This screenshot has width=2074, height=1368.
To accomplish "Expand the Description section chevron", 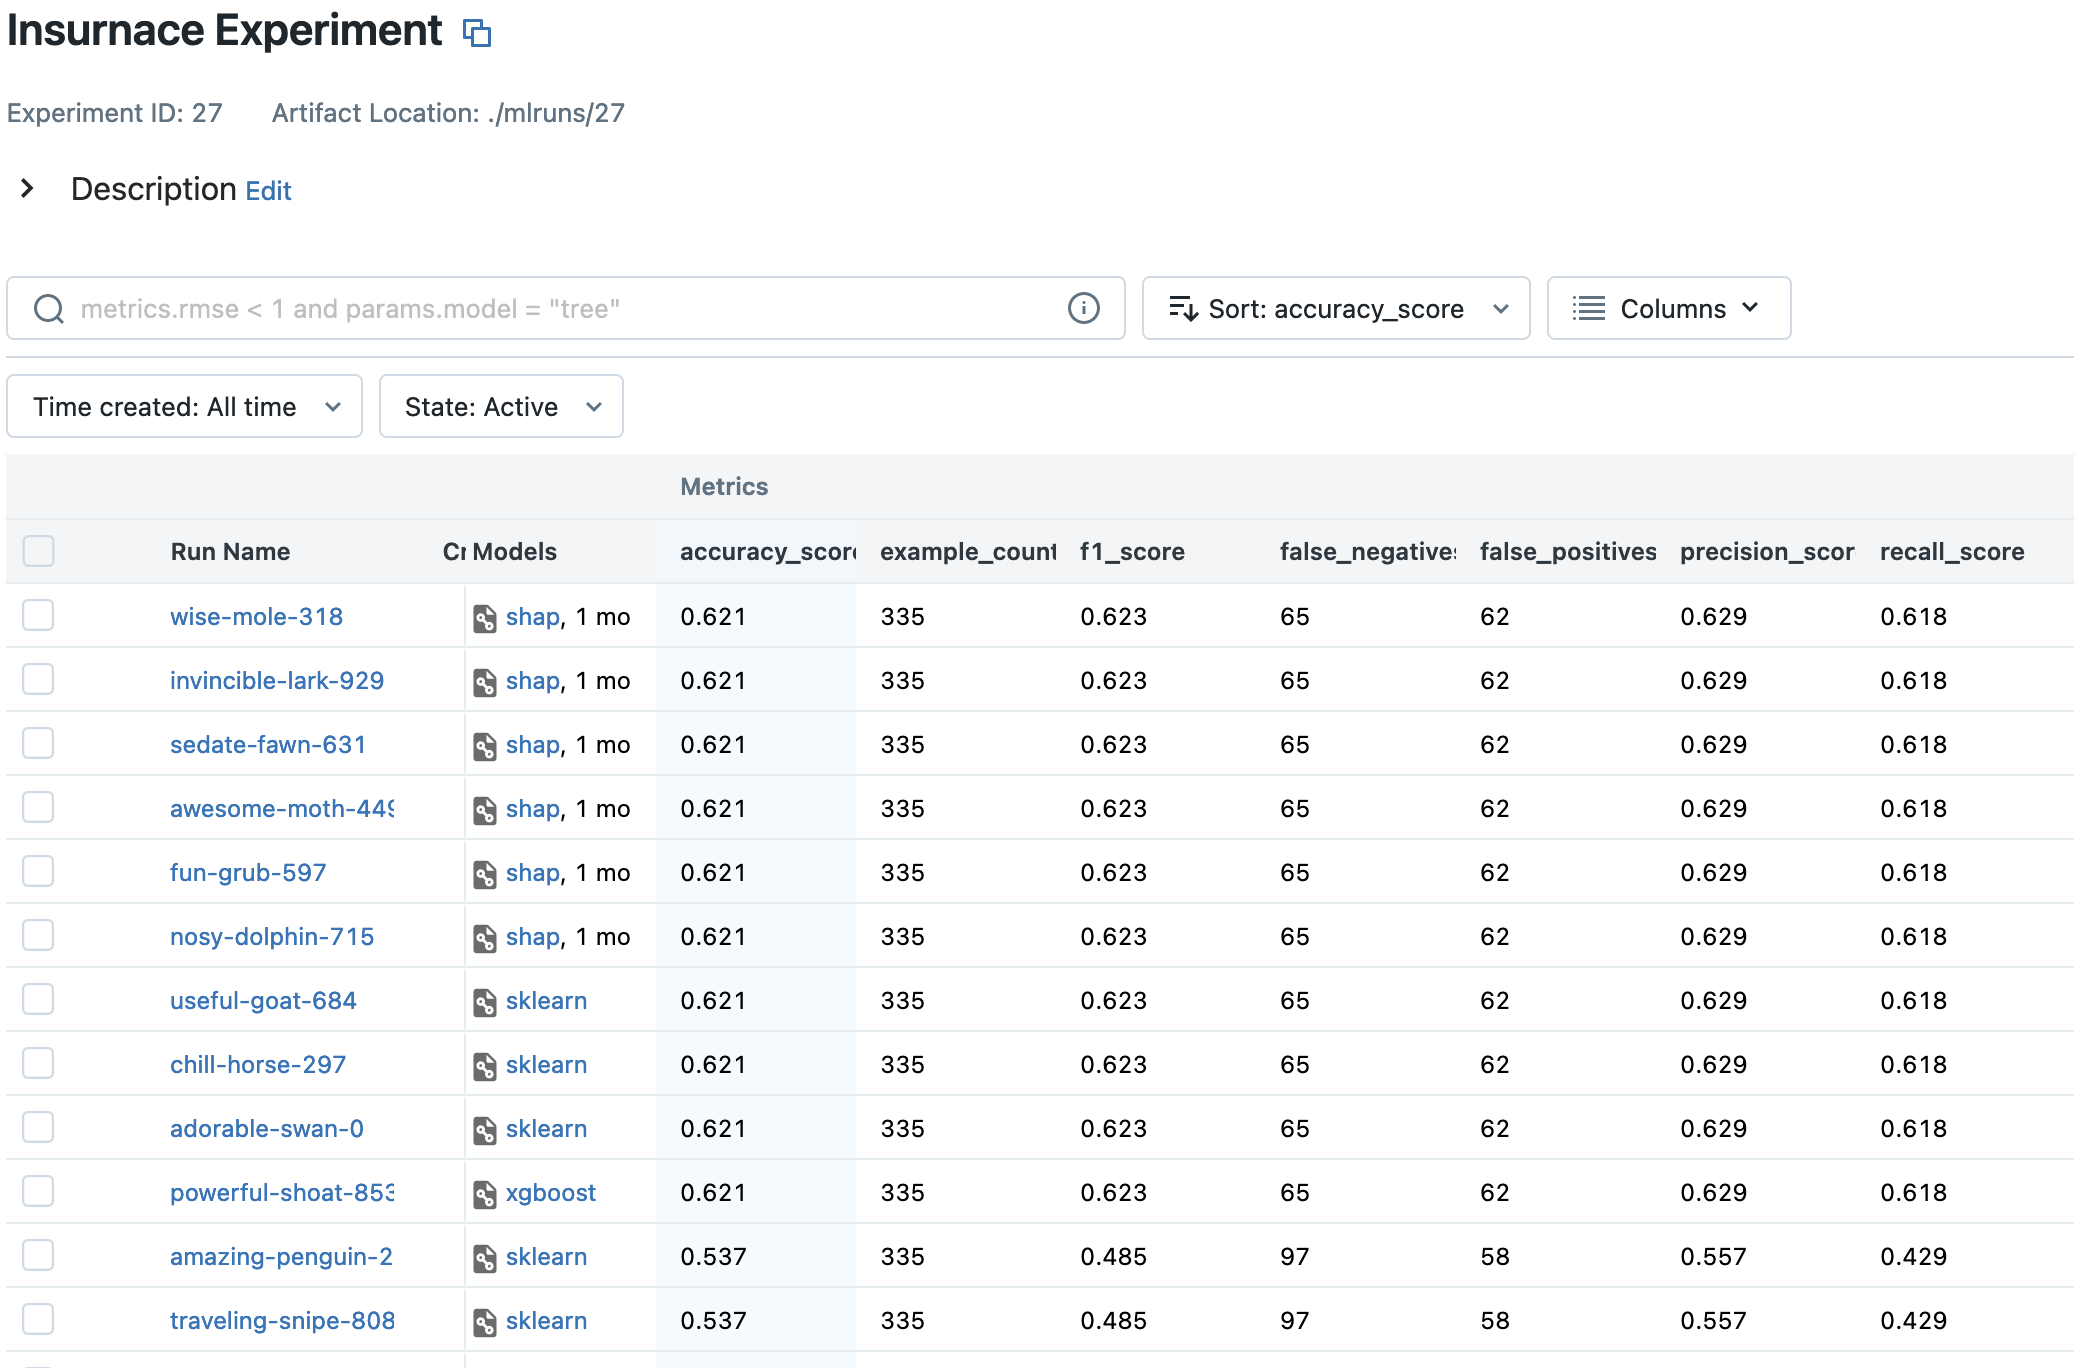I will (x=28, y=188).
